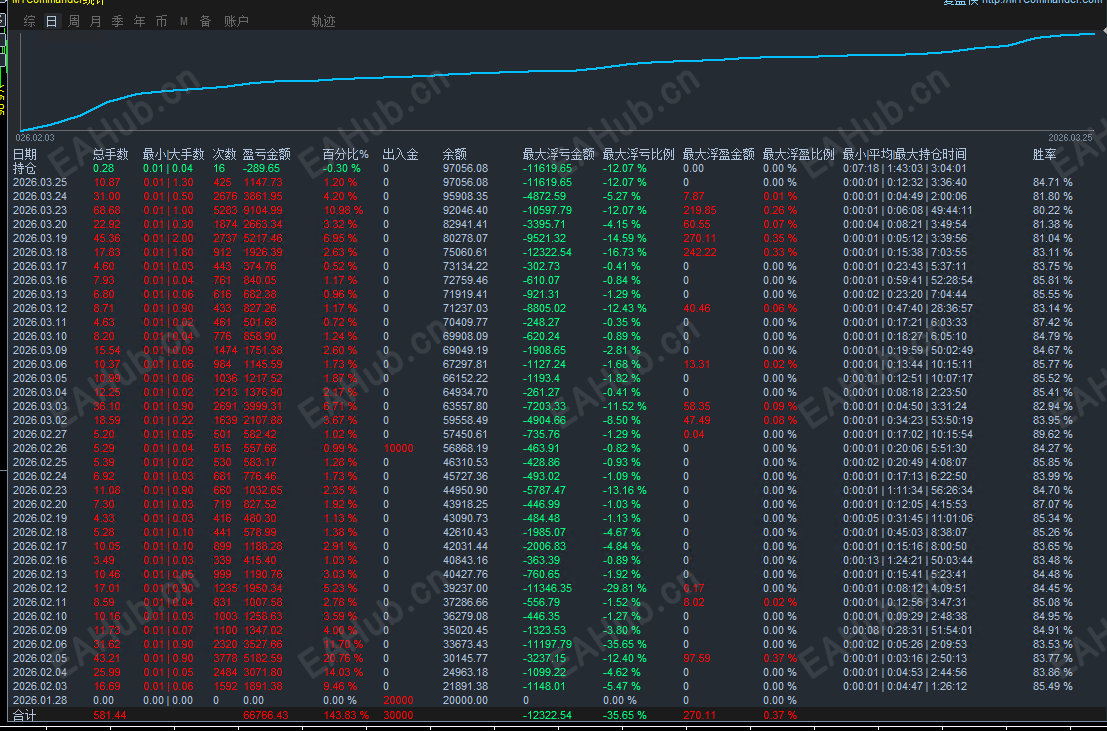The image size is (1107, 731).
Task: Switch to the 月 monthly statistics icon
Action: pyautogui.click(x=96, y=20)
